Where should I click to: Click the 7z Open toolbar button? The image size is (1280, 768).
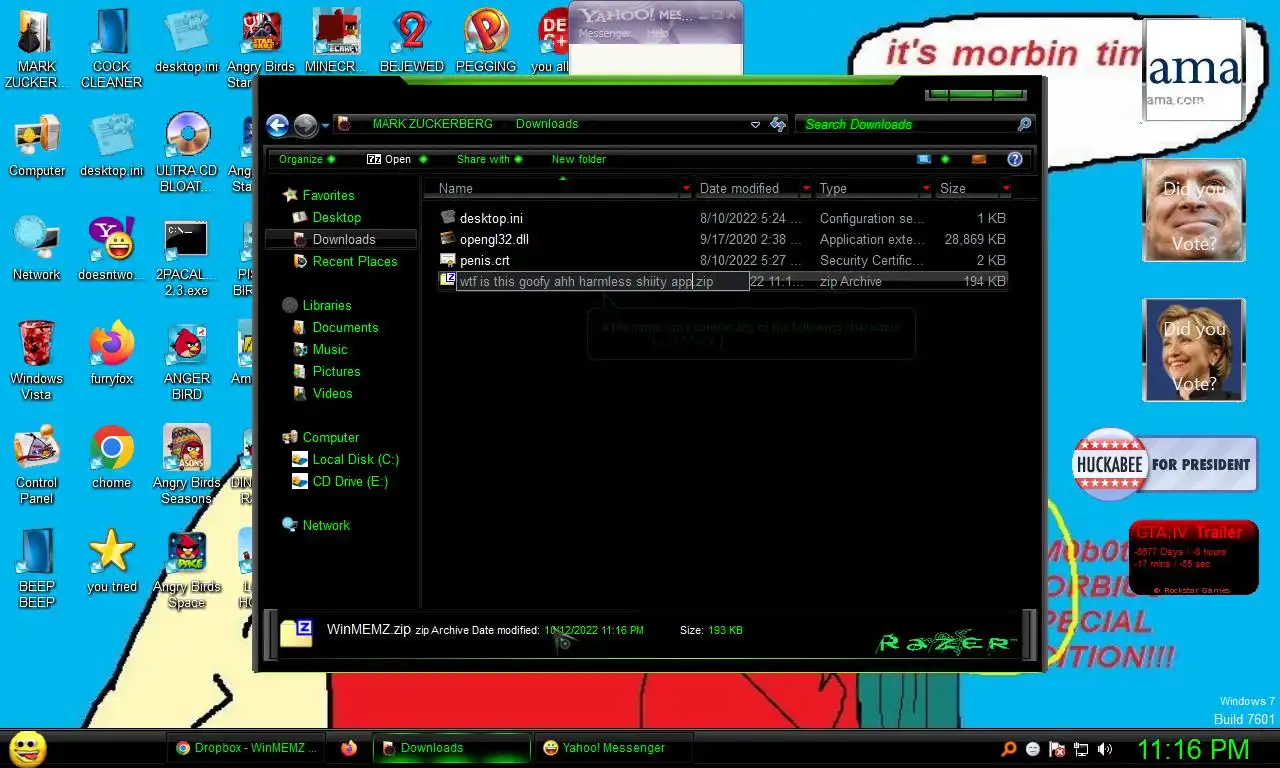[x=396, y=159]
